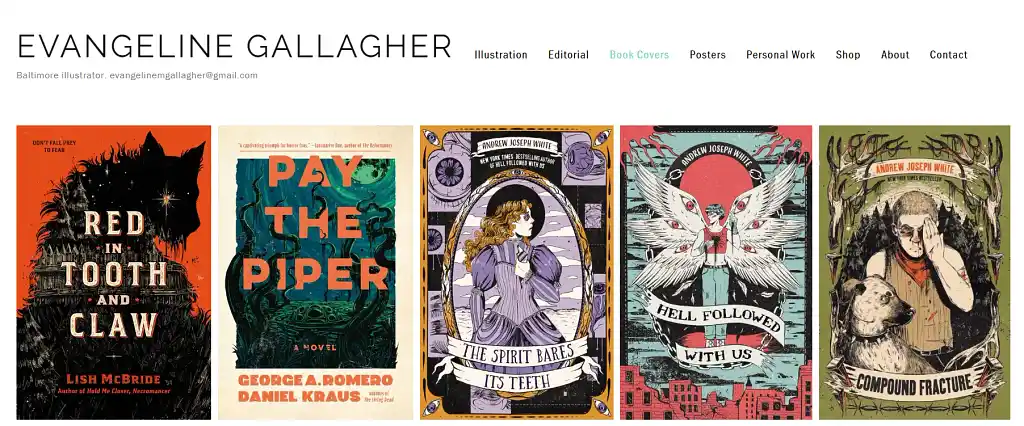
Task: Open the Illustration menu item
Action: (x=500, y=55)
